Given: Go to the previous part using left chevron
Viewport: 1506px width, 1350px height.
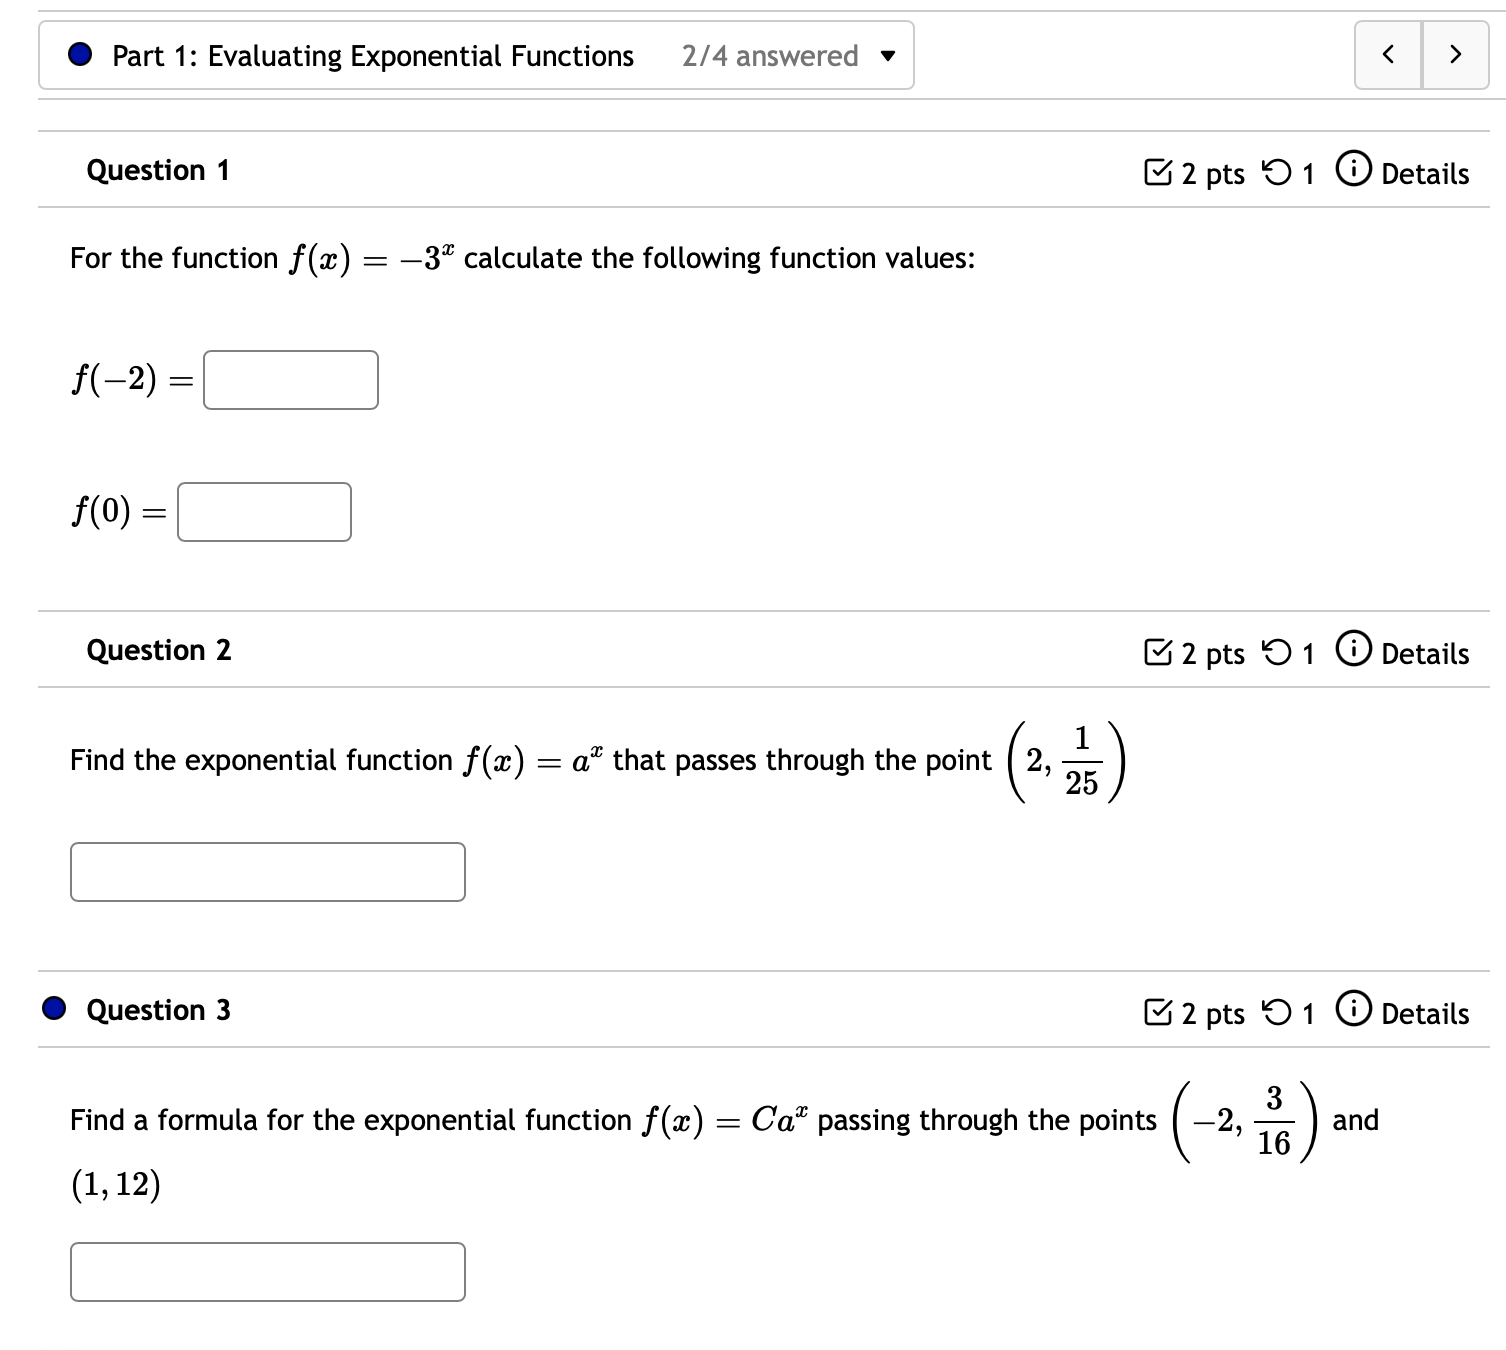Looking at the screenshot, I should (x=1387, y=56).
